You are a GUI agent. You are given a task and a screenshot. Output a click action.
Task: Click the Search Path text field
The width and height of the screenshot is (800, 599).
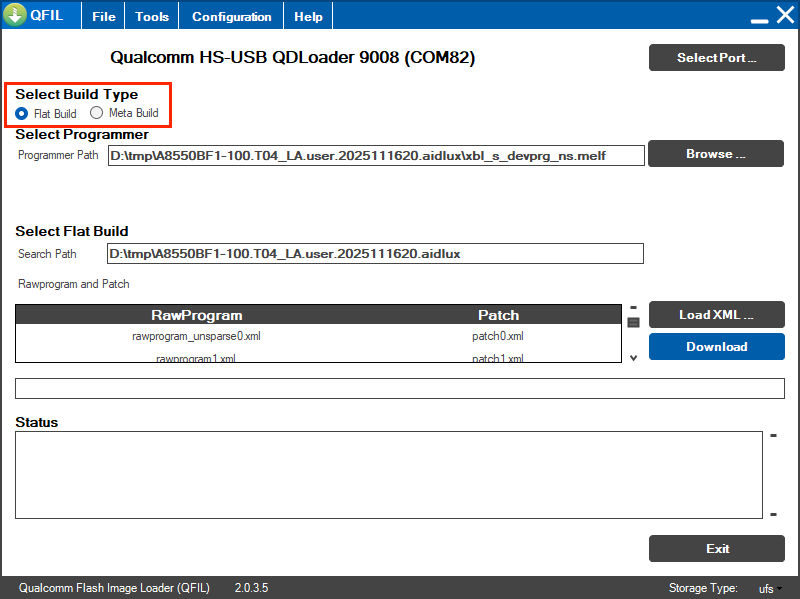[376, 254]
